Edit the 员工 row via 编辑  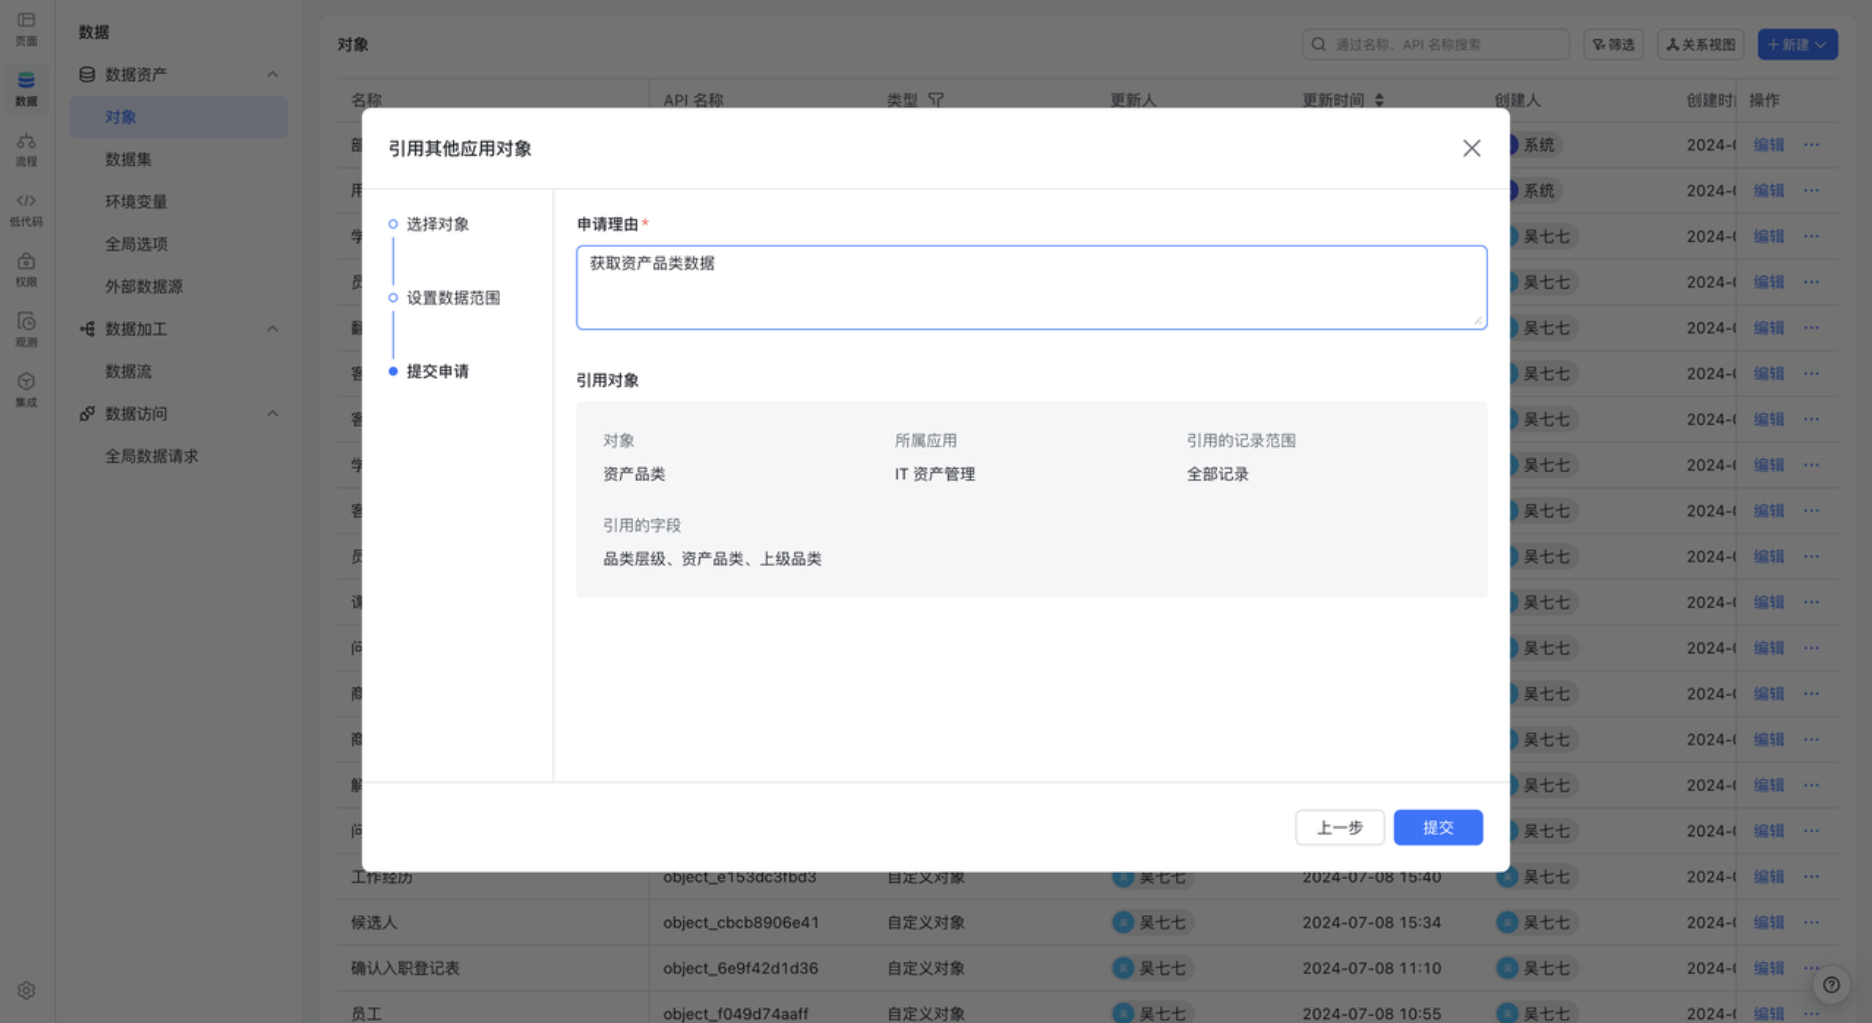1768,1013
